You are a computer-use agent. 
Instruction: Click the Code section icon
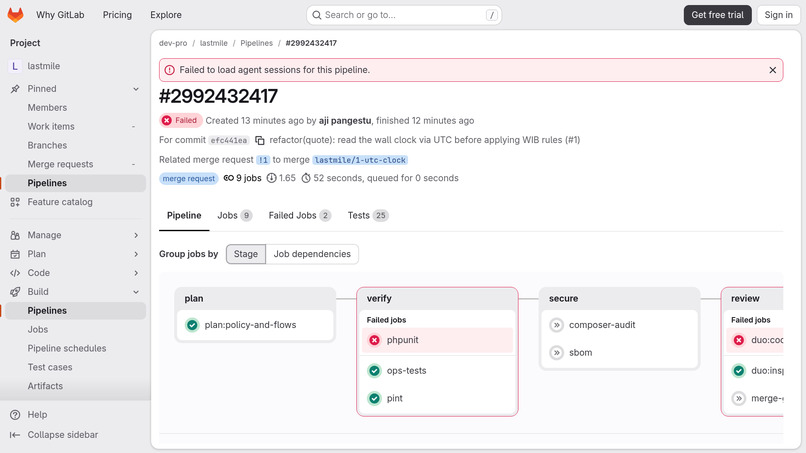(x=15, y=273)
